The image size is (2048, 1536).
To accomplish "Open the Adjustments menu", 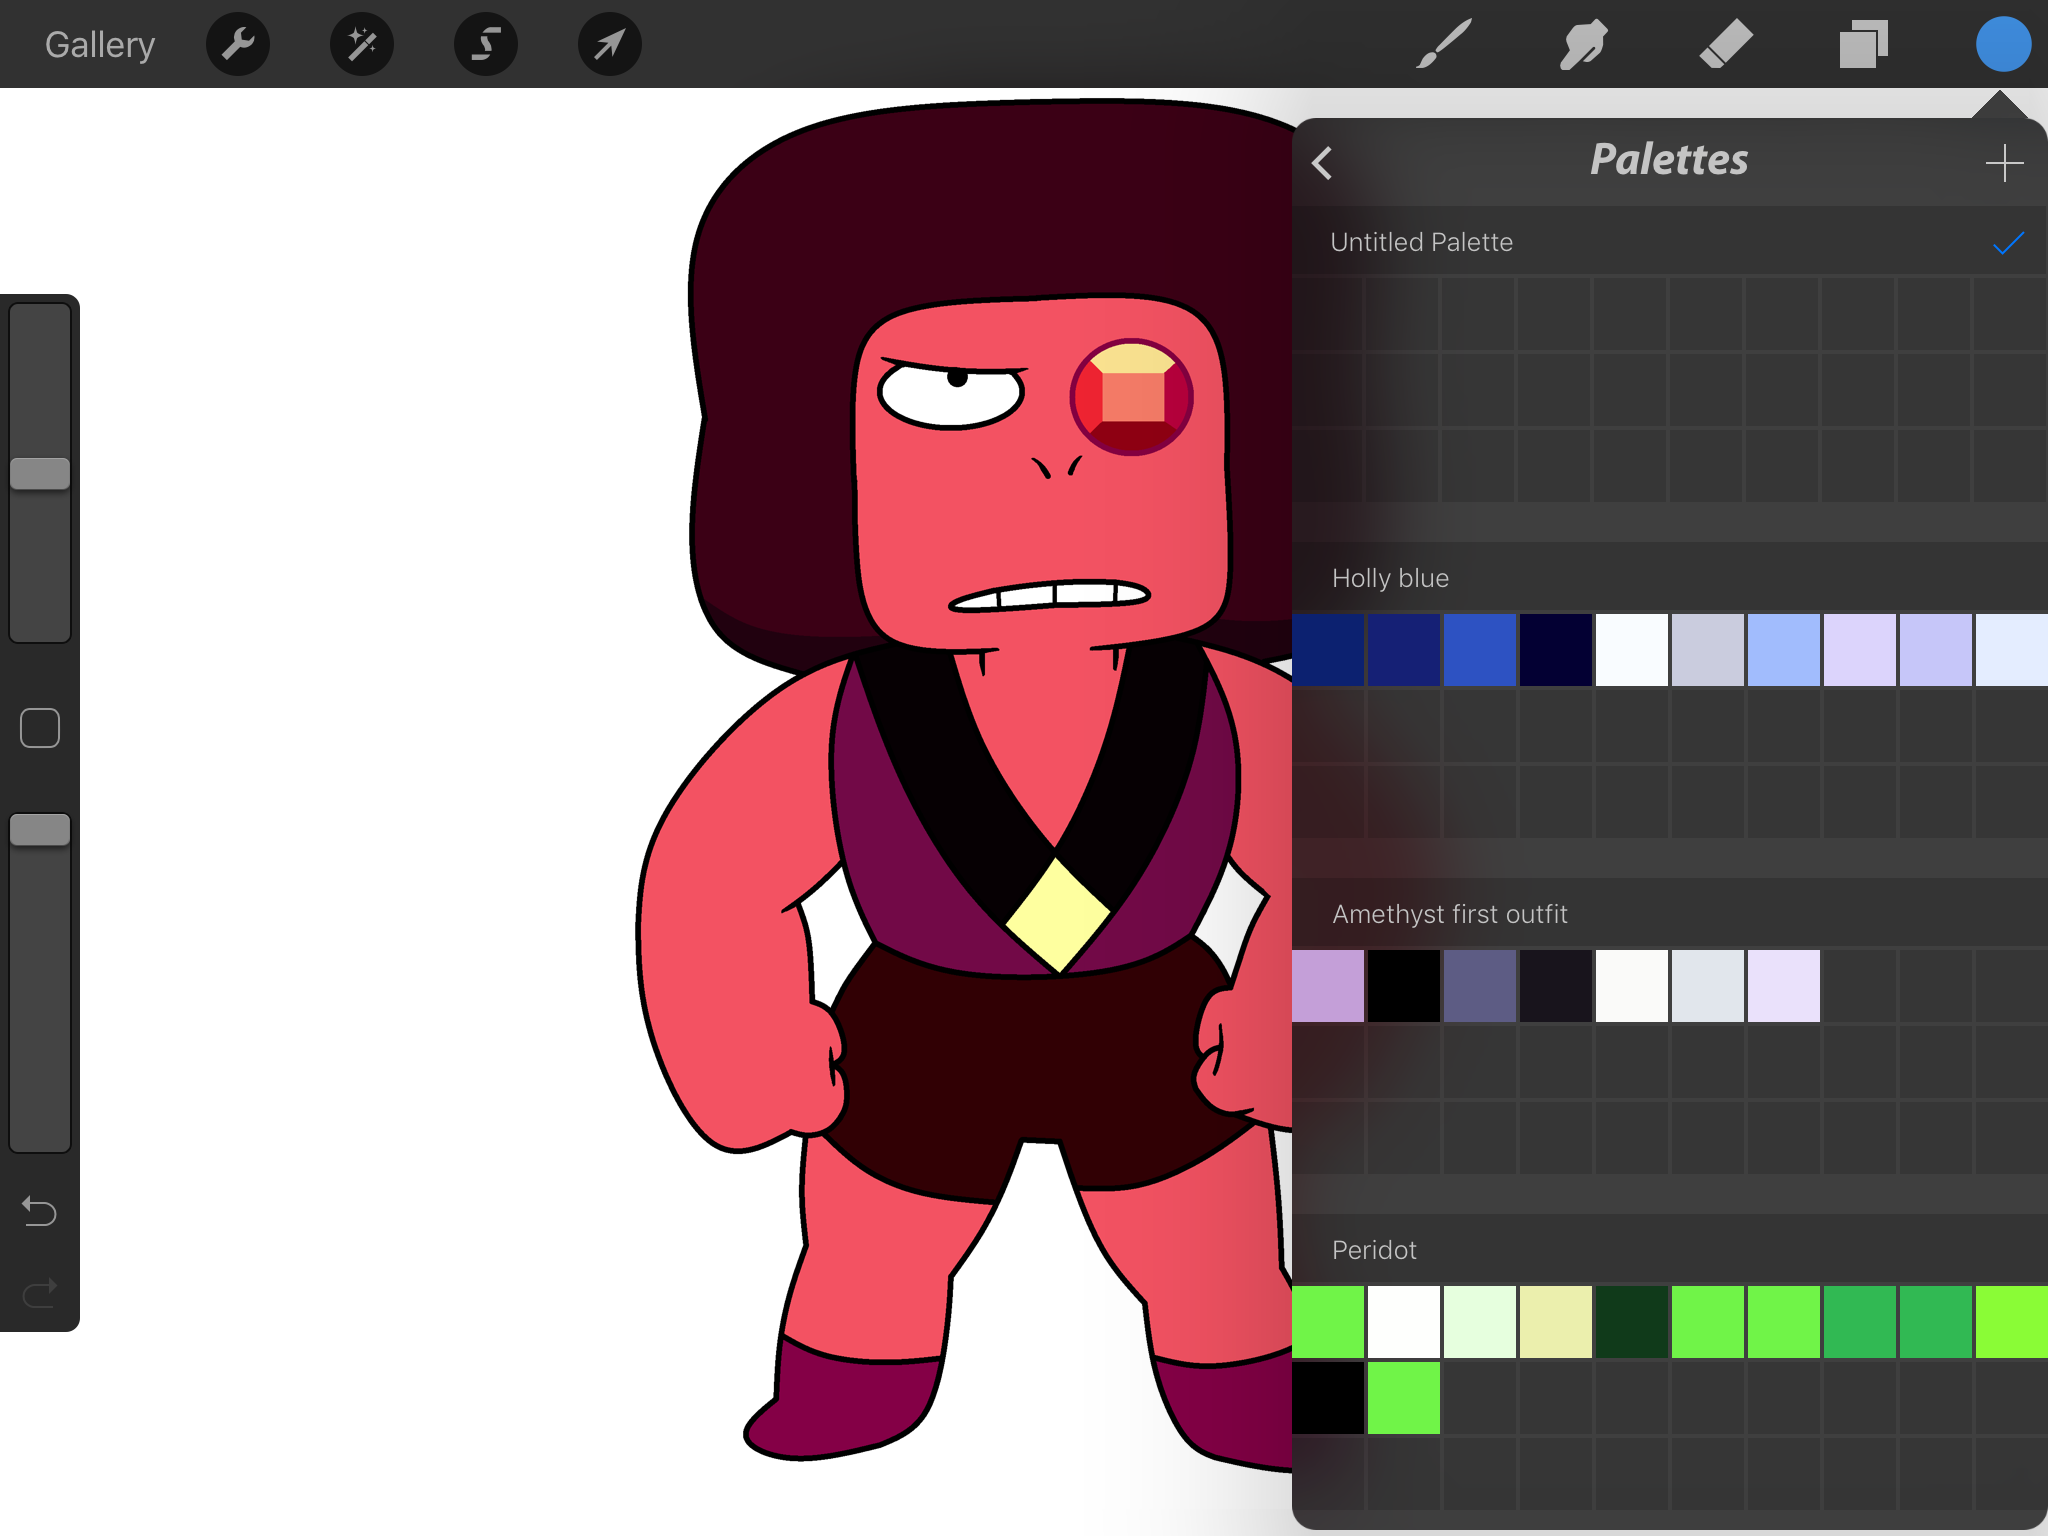I will click(361, 43).
